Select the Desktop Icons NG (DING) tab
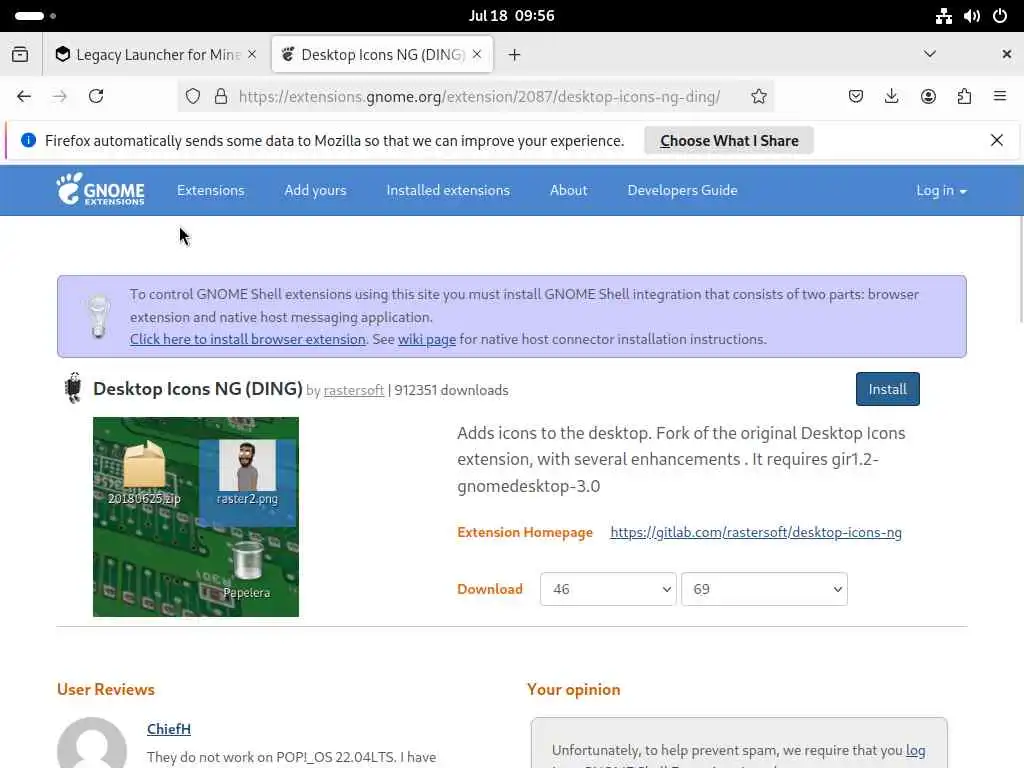This screenshot has width=1024, height=768. coord(383,54)
